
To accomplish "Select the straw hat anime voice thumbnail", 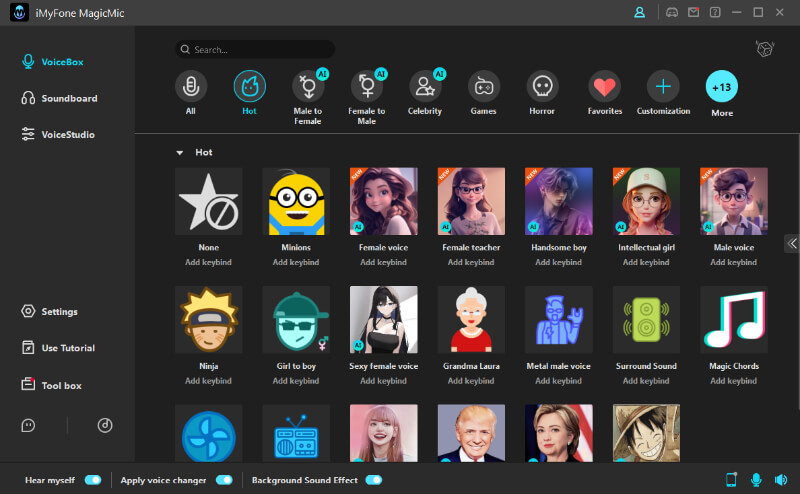I will click(646, 433).
